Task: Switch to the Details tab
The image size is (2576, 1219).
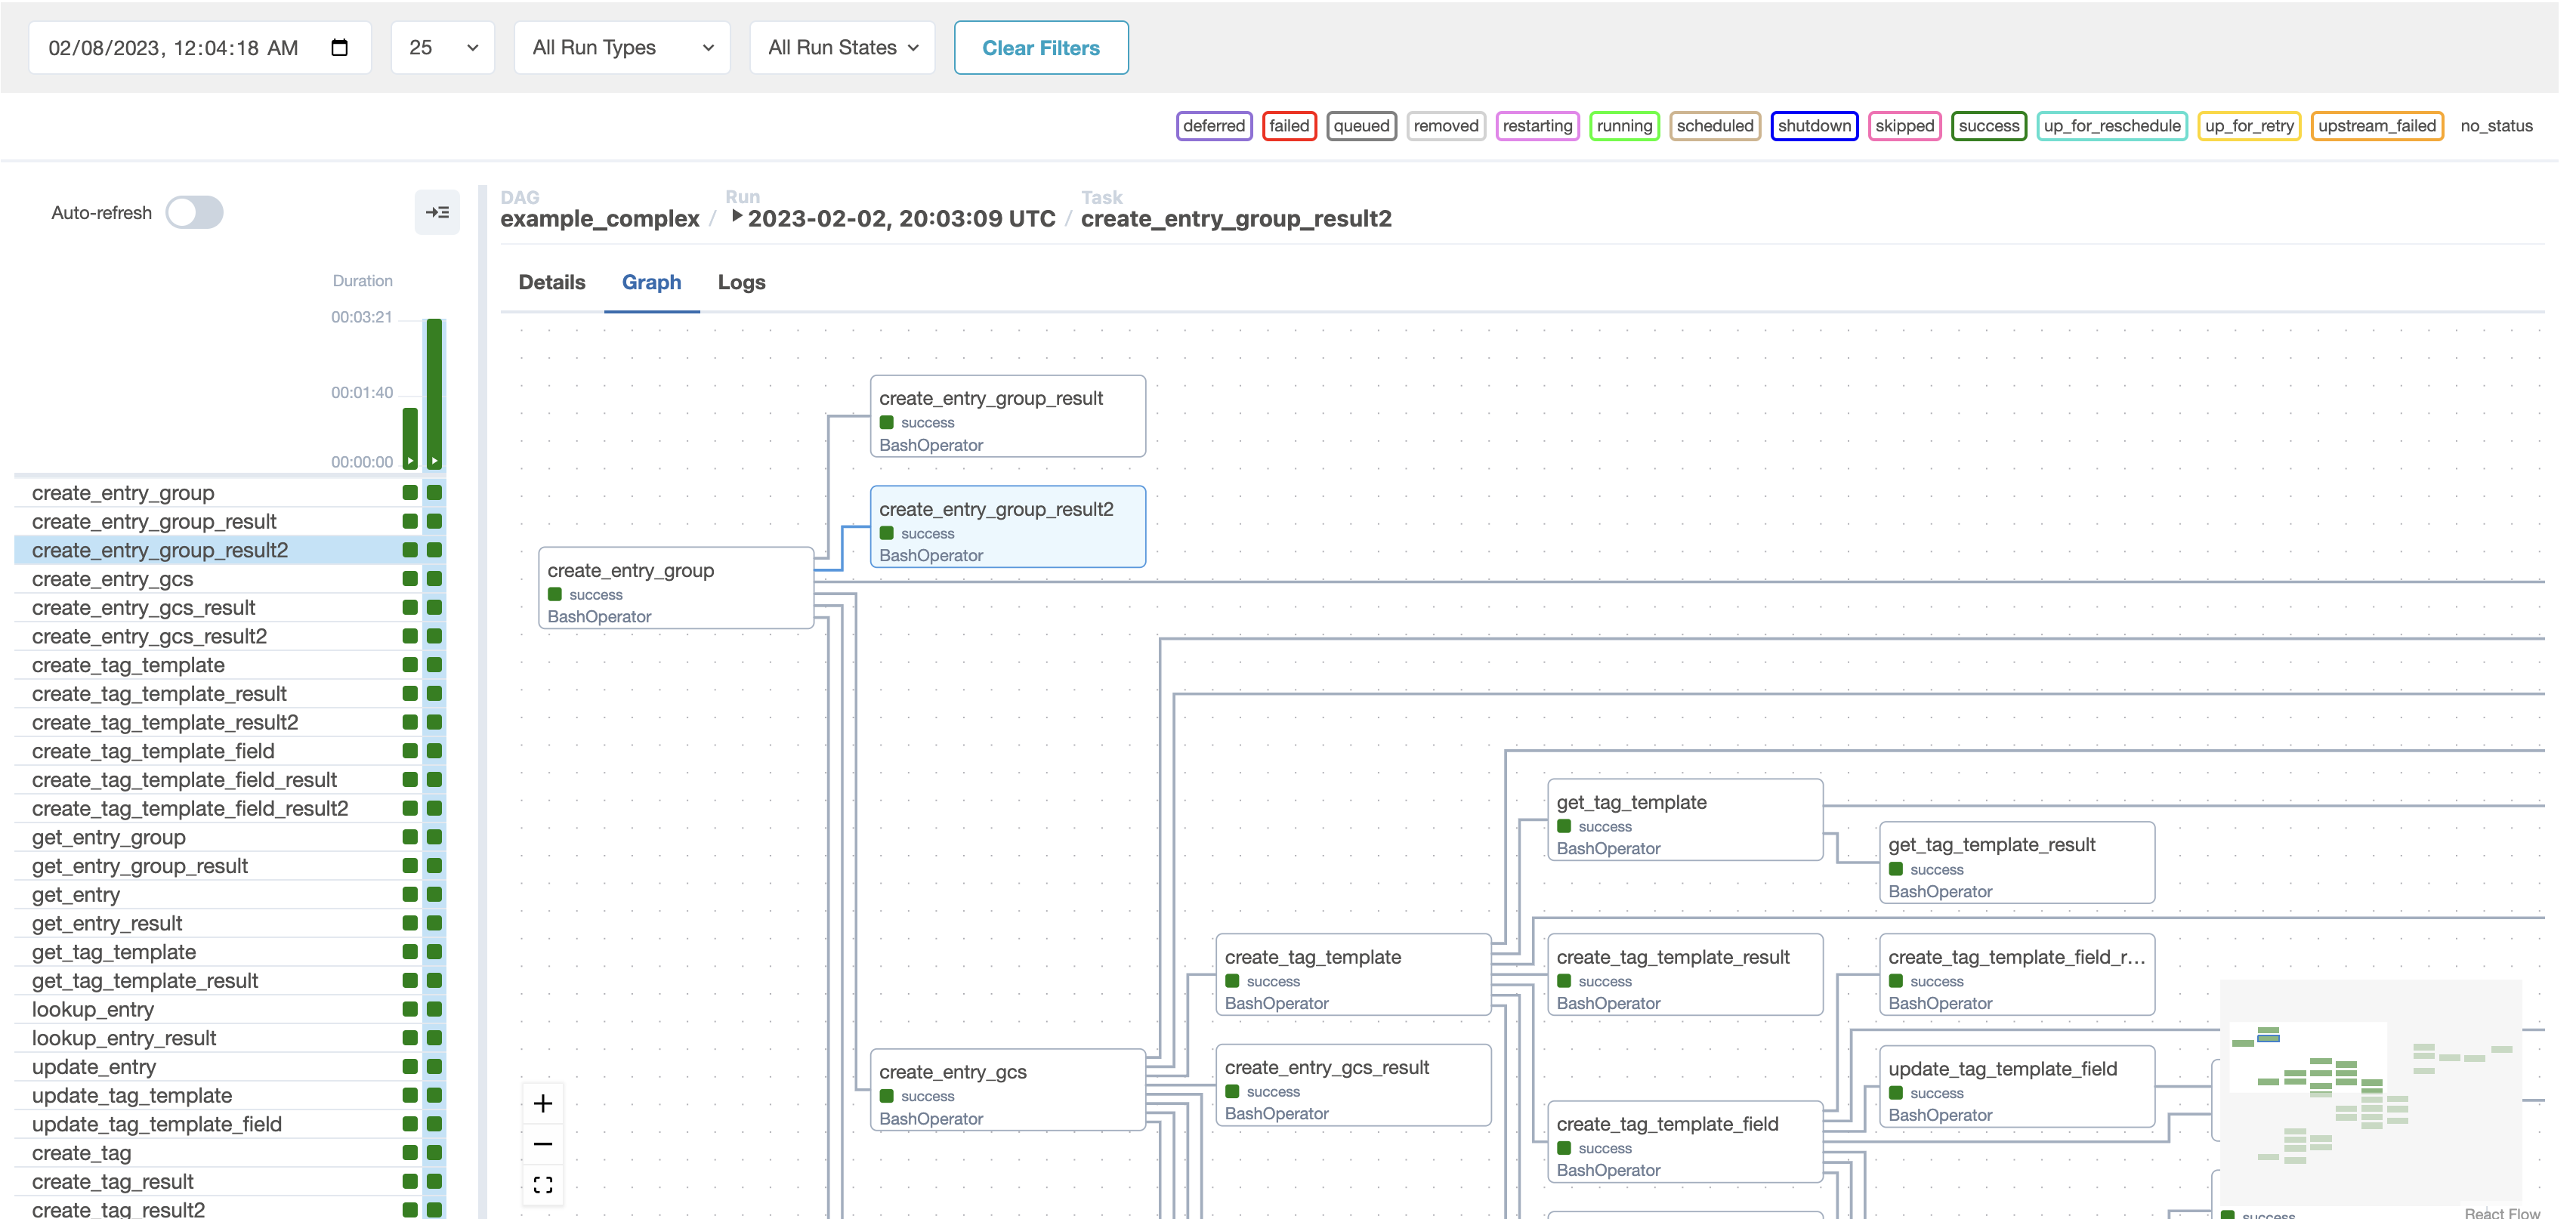Action: point(552,282)
